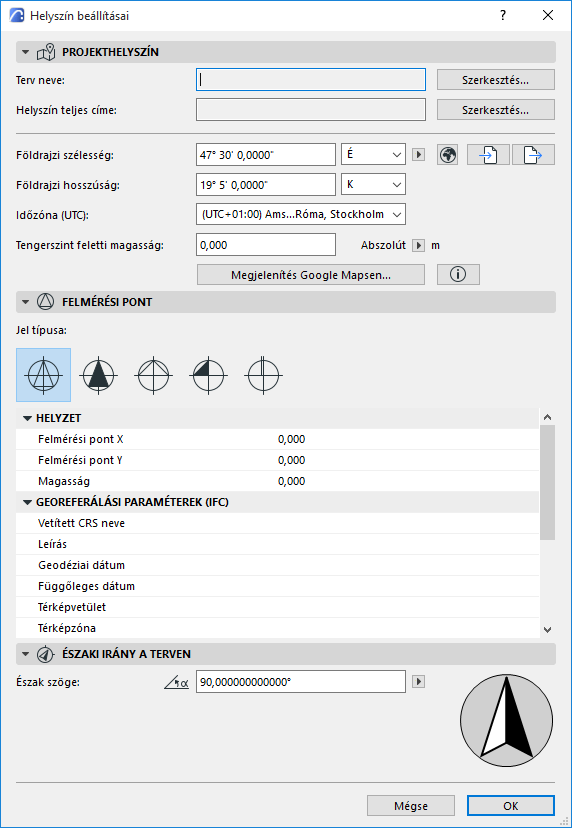Viewport: 572px width, 828px height.
Task: Click the Északi irány compass section icon
Action: [x=45, y=654]
